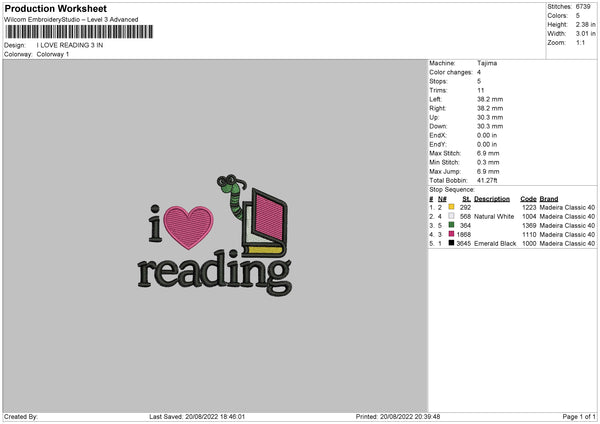Click 'Wilcom EmbroideryStudio – Level 3 Advanced' text
This screenshot has height=424, width=600.
coord(71,20)
